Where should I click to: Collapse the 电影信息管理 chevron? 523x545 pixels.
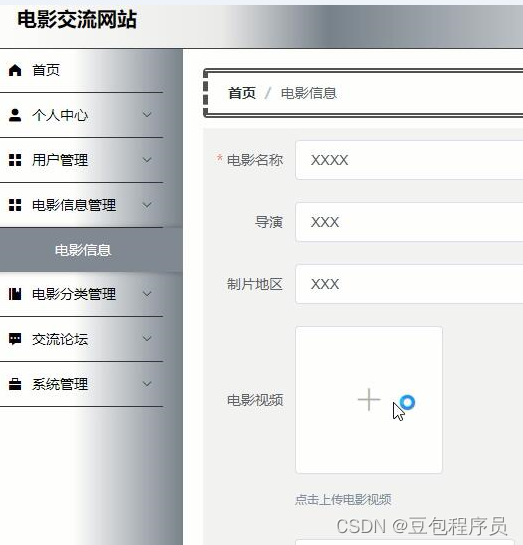(x=147, y=205)
